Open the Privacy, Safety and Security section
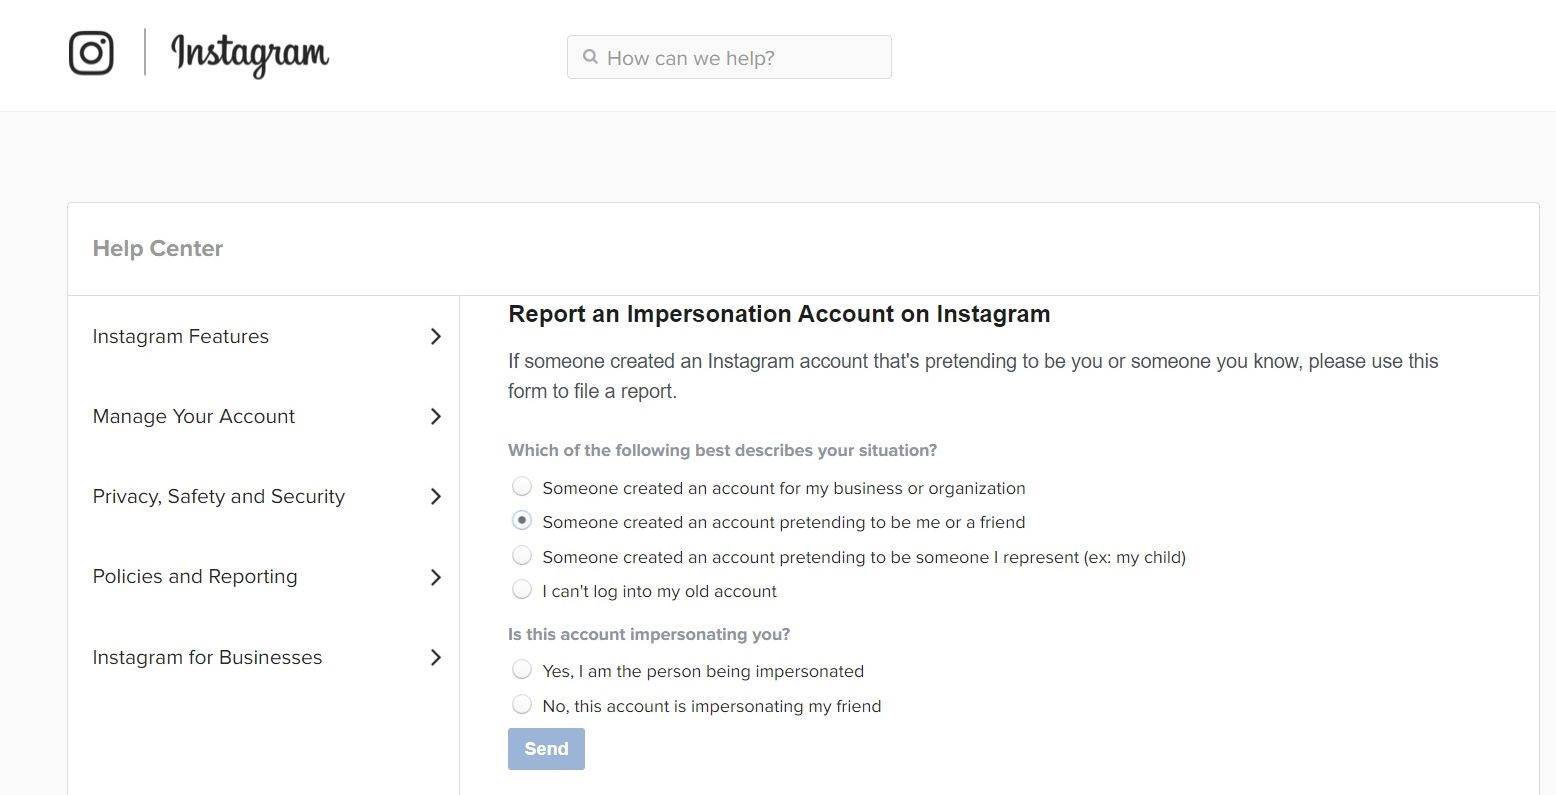Screen dimensions: 1556x795 pyautogui.click(x=219, y=497)
